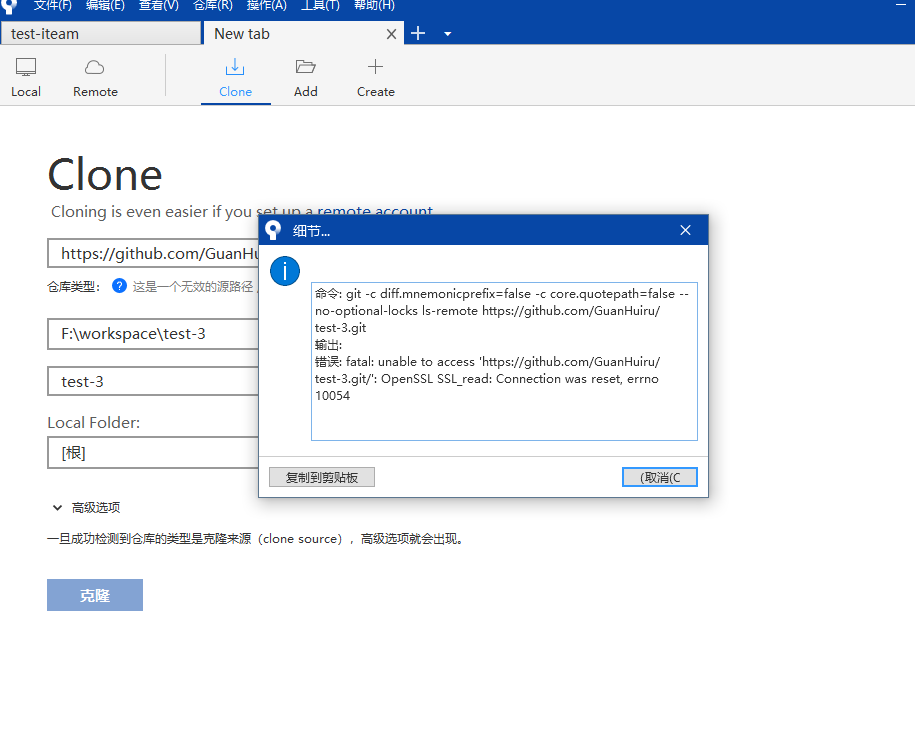Open the Local Folder [根] field
This screenshot has width=915, height=742.
153,453
